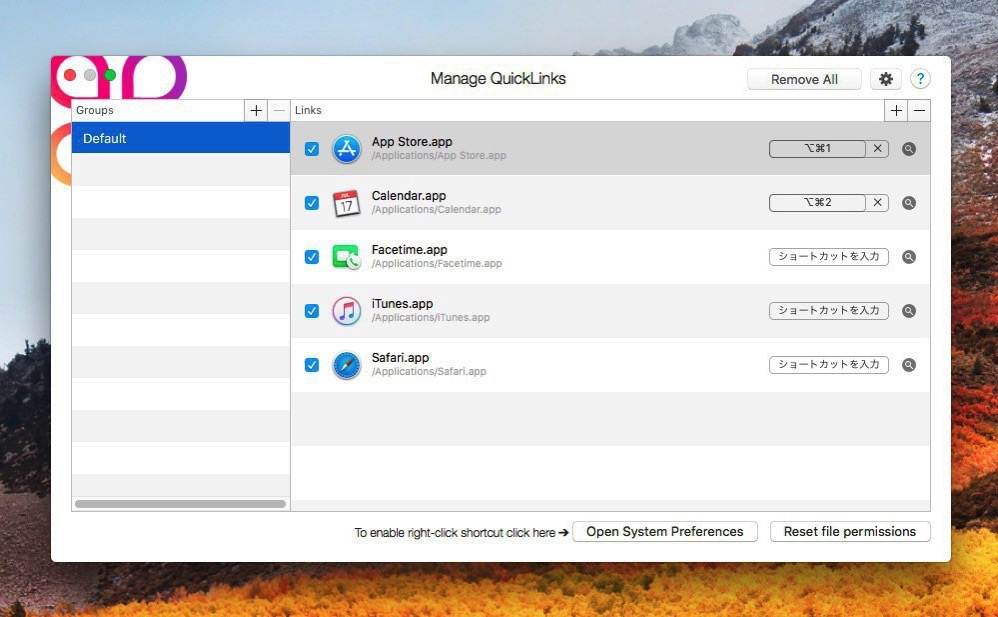Uncheck the App Store.app checkbox

point(311,149)
